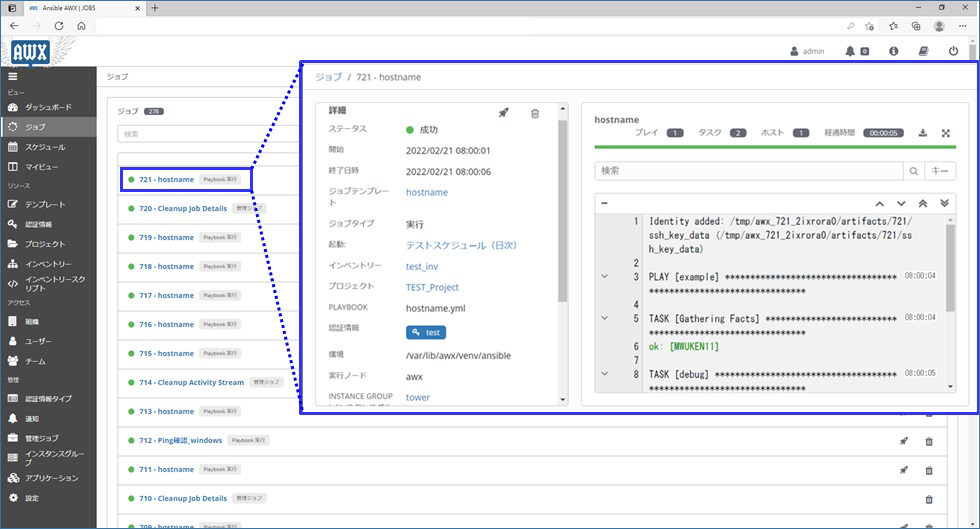
Task: Open browser settings ellipsis menu
Action: (x=962, y=26)
